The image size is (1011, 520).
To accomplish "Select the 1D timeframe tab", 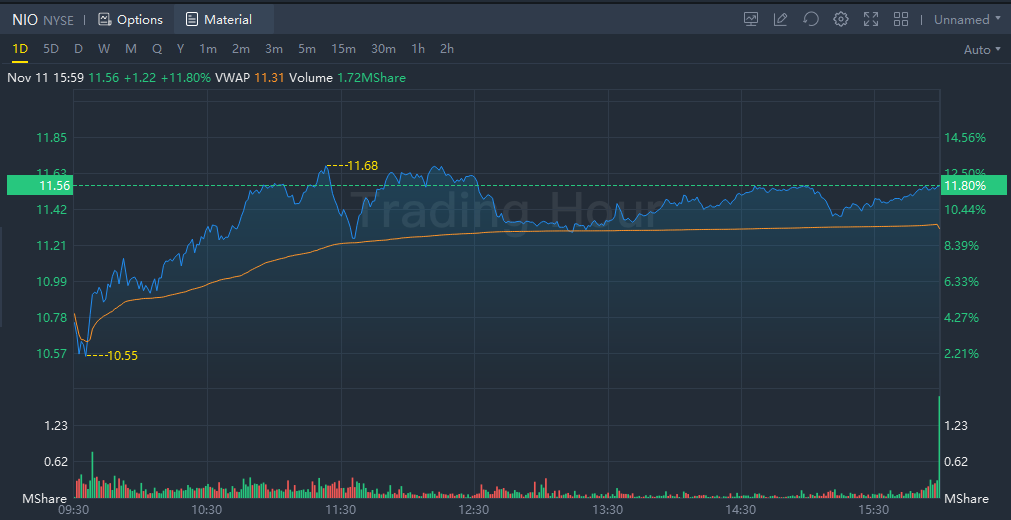I will click(x=20, y=49).
